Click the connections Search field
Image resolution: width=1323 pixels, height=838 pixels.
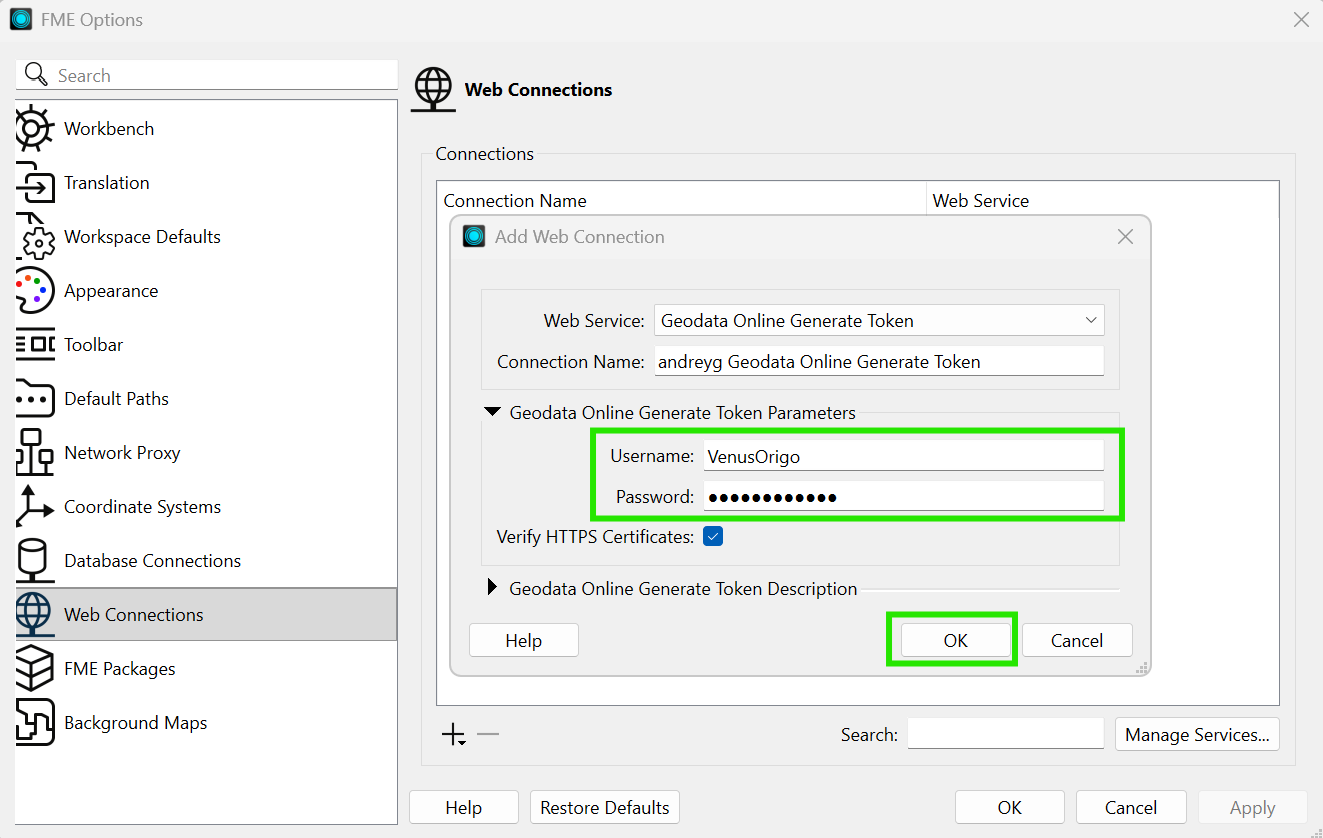(x=1006, y=734)
